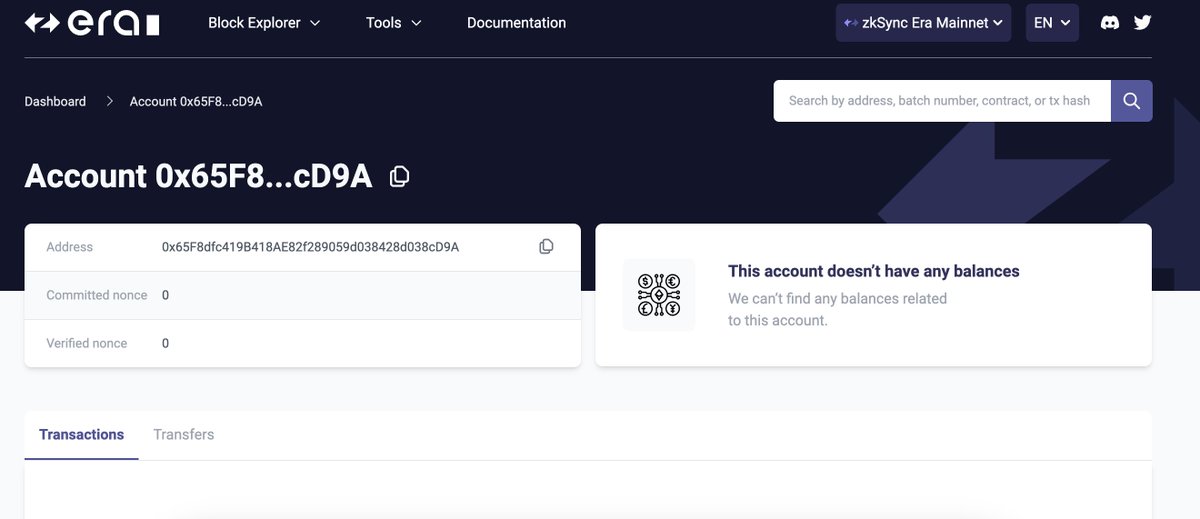Copy the full address in the Address row
This screenshot has height=519, width=1200.
546,246
